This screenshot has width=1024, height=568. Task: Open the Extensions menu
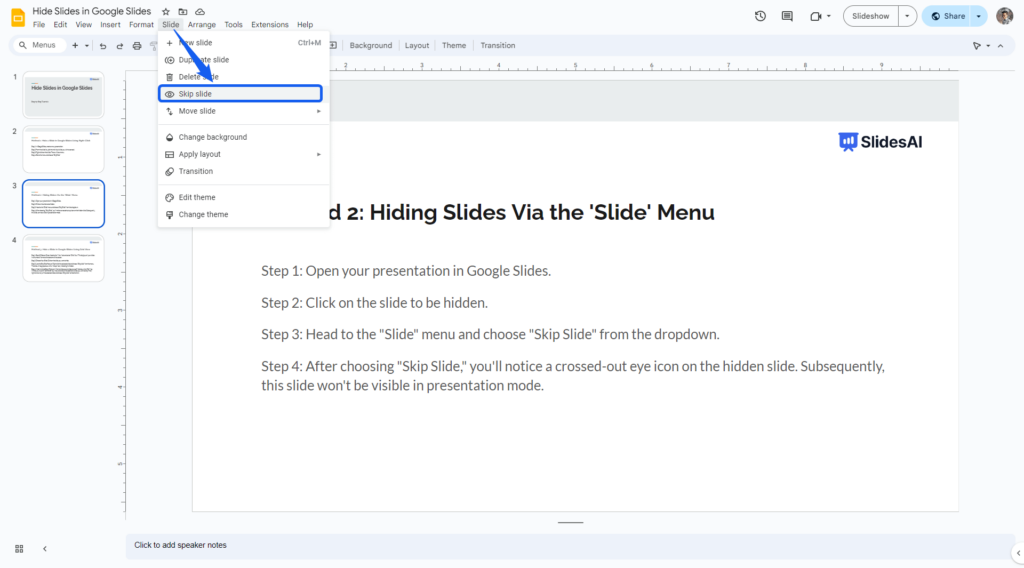[x=270, y=25]
